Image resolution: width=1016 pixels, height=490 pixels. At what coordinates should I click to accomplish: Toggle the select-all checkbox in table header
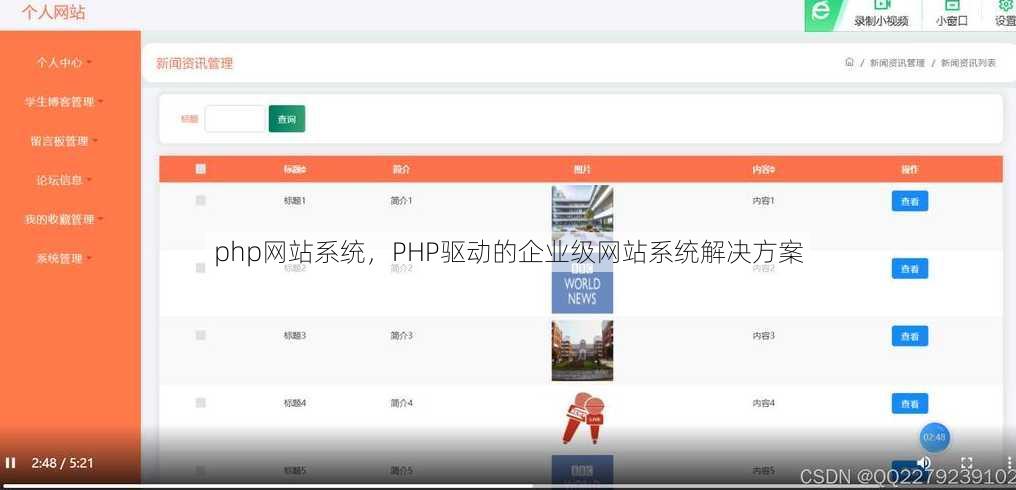(x=200, y=169)
